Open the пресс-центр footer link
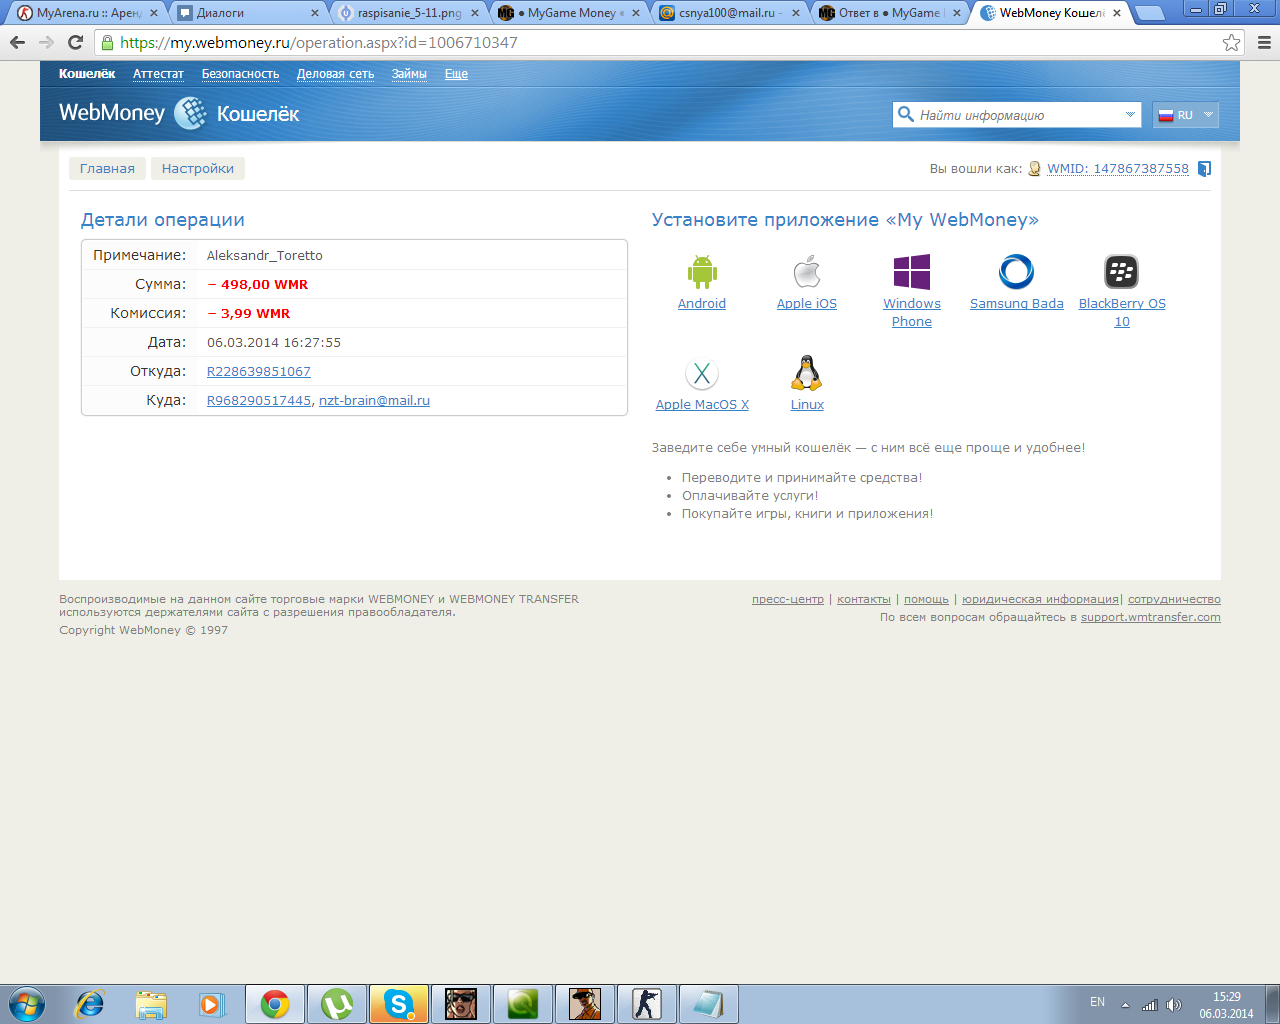This screenshot has width=1280, height=1024. point(788,599)
